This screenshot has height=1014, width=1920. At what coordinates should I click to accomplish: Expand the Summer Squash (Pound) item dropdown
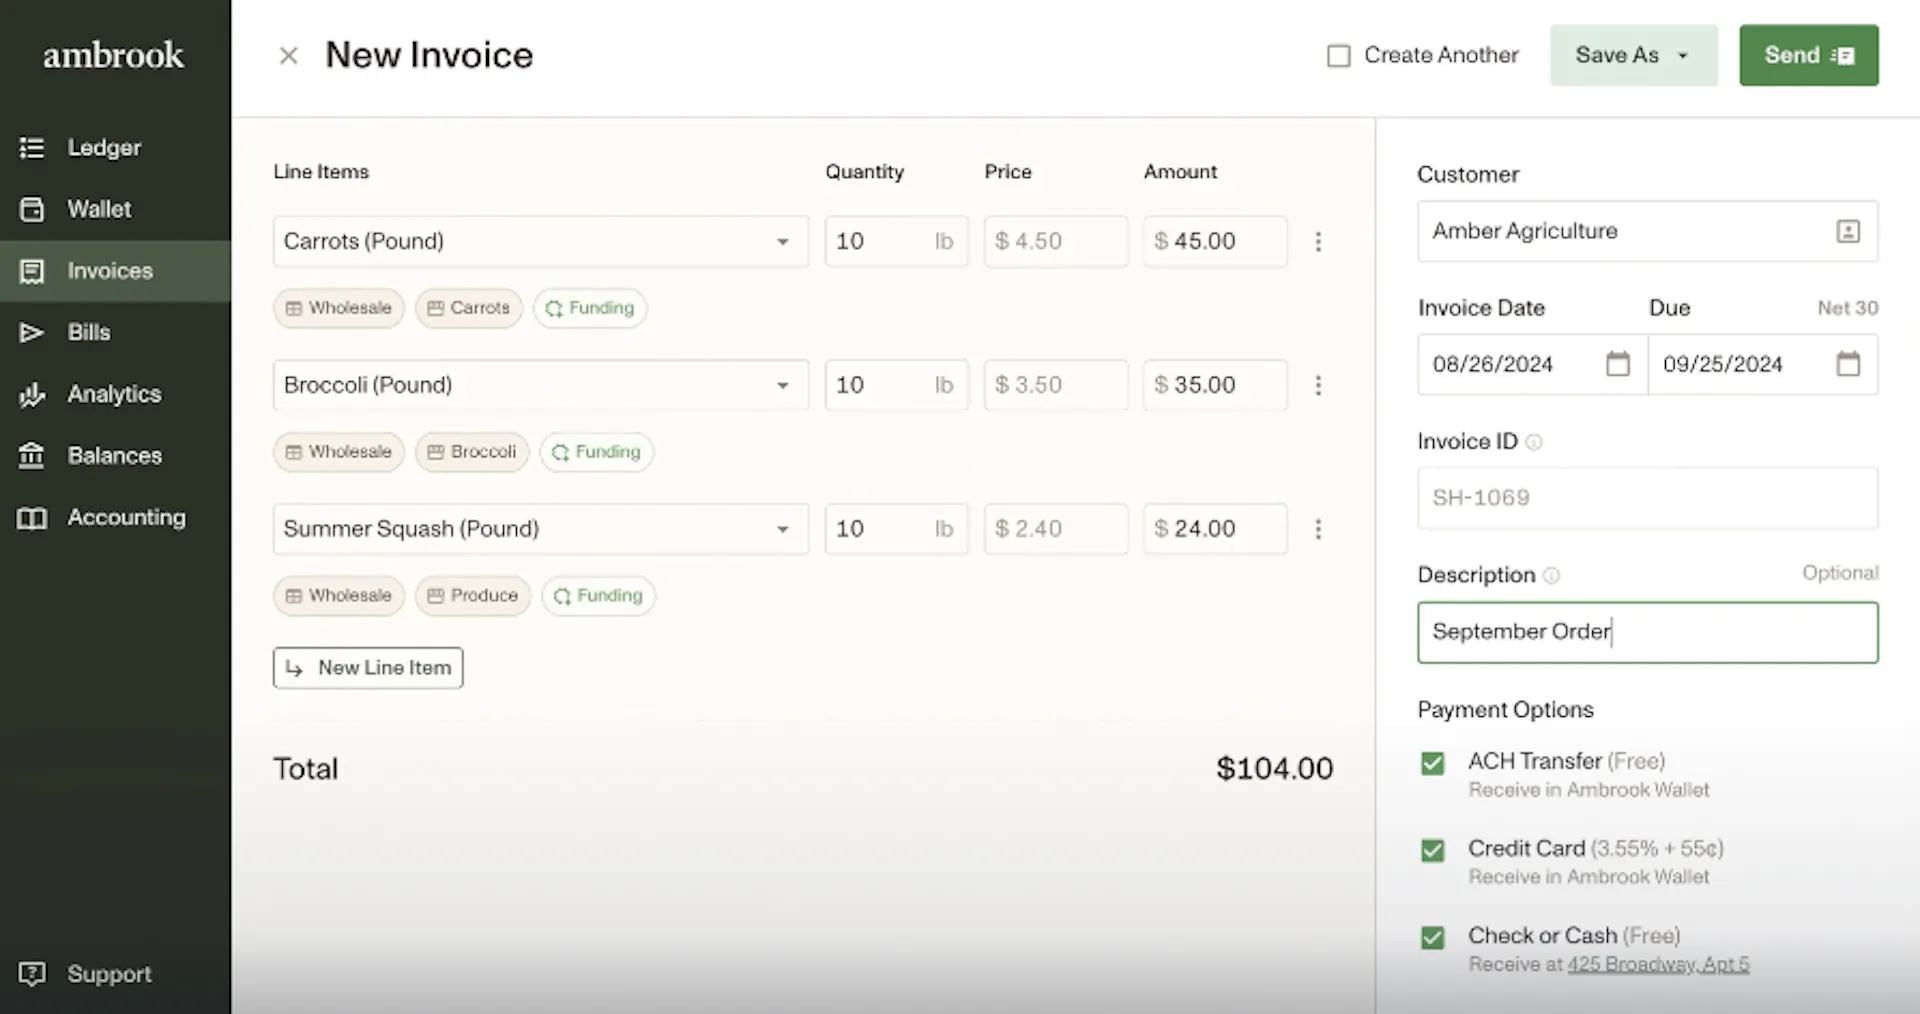pos(783,529)
